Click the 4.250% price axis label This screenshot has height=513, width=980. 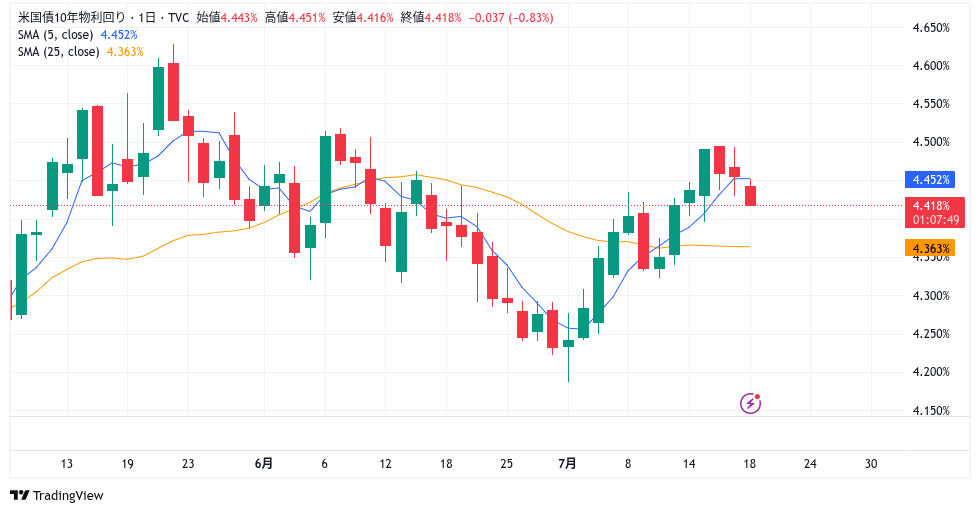931,334
